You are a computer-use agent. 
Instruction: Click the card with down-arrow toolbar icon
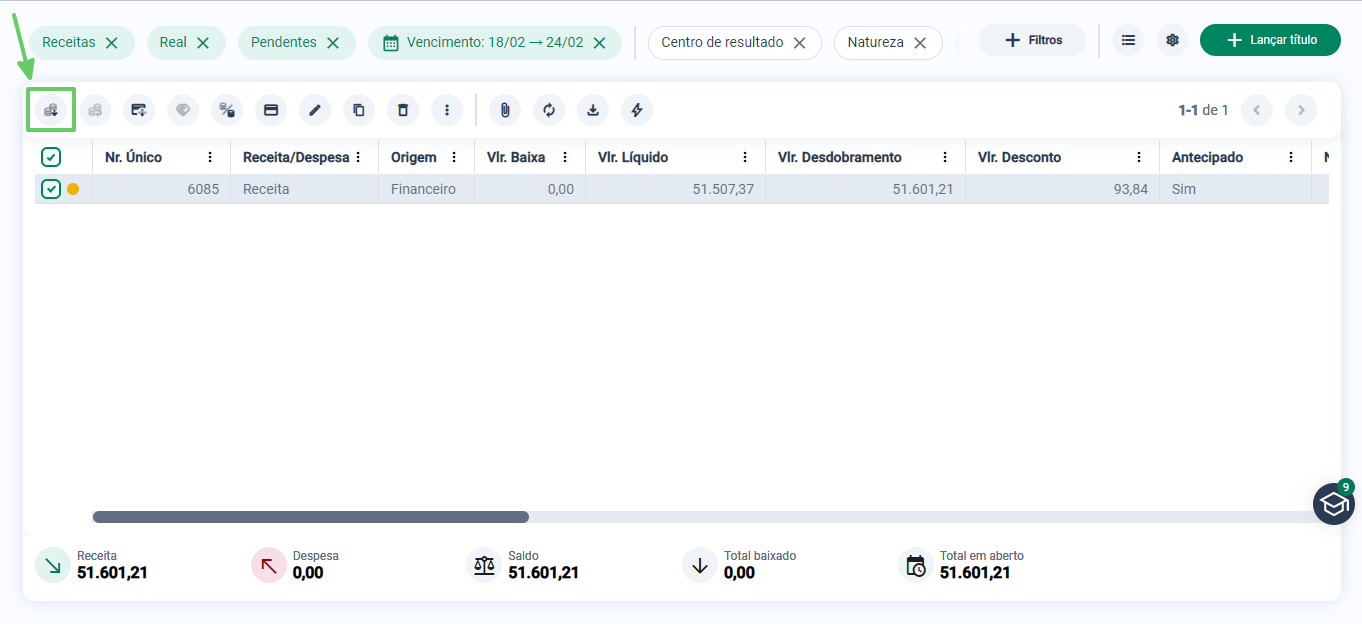(139, 110)
